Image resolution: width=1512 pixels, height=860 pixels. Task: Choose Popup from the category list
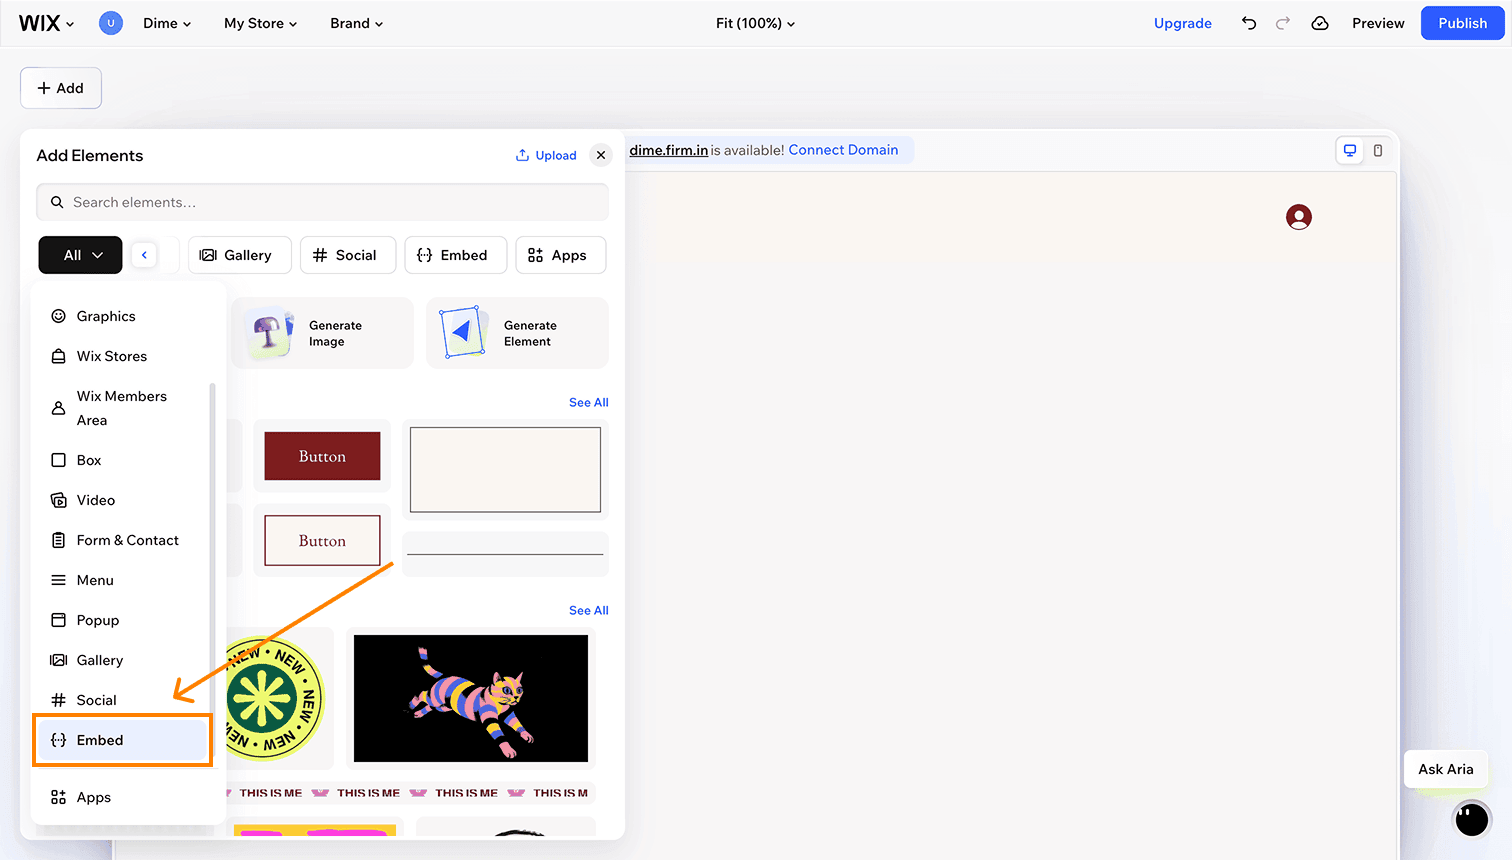122,620
